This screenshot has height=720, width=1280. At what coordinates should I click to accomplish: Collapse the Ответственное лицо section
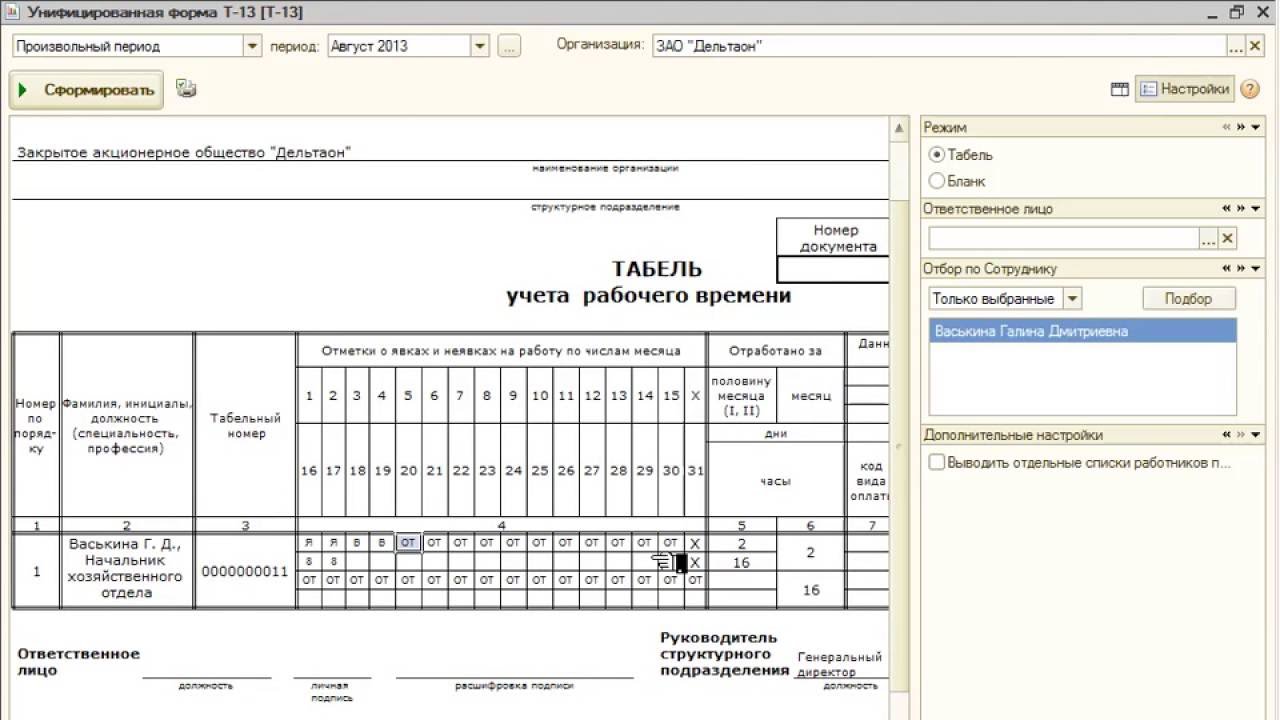(x=1256, y=209)
